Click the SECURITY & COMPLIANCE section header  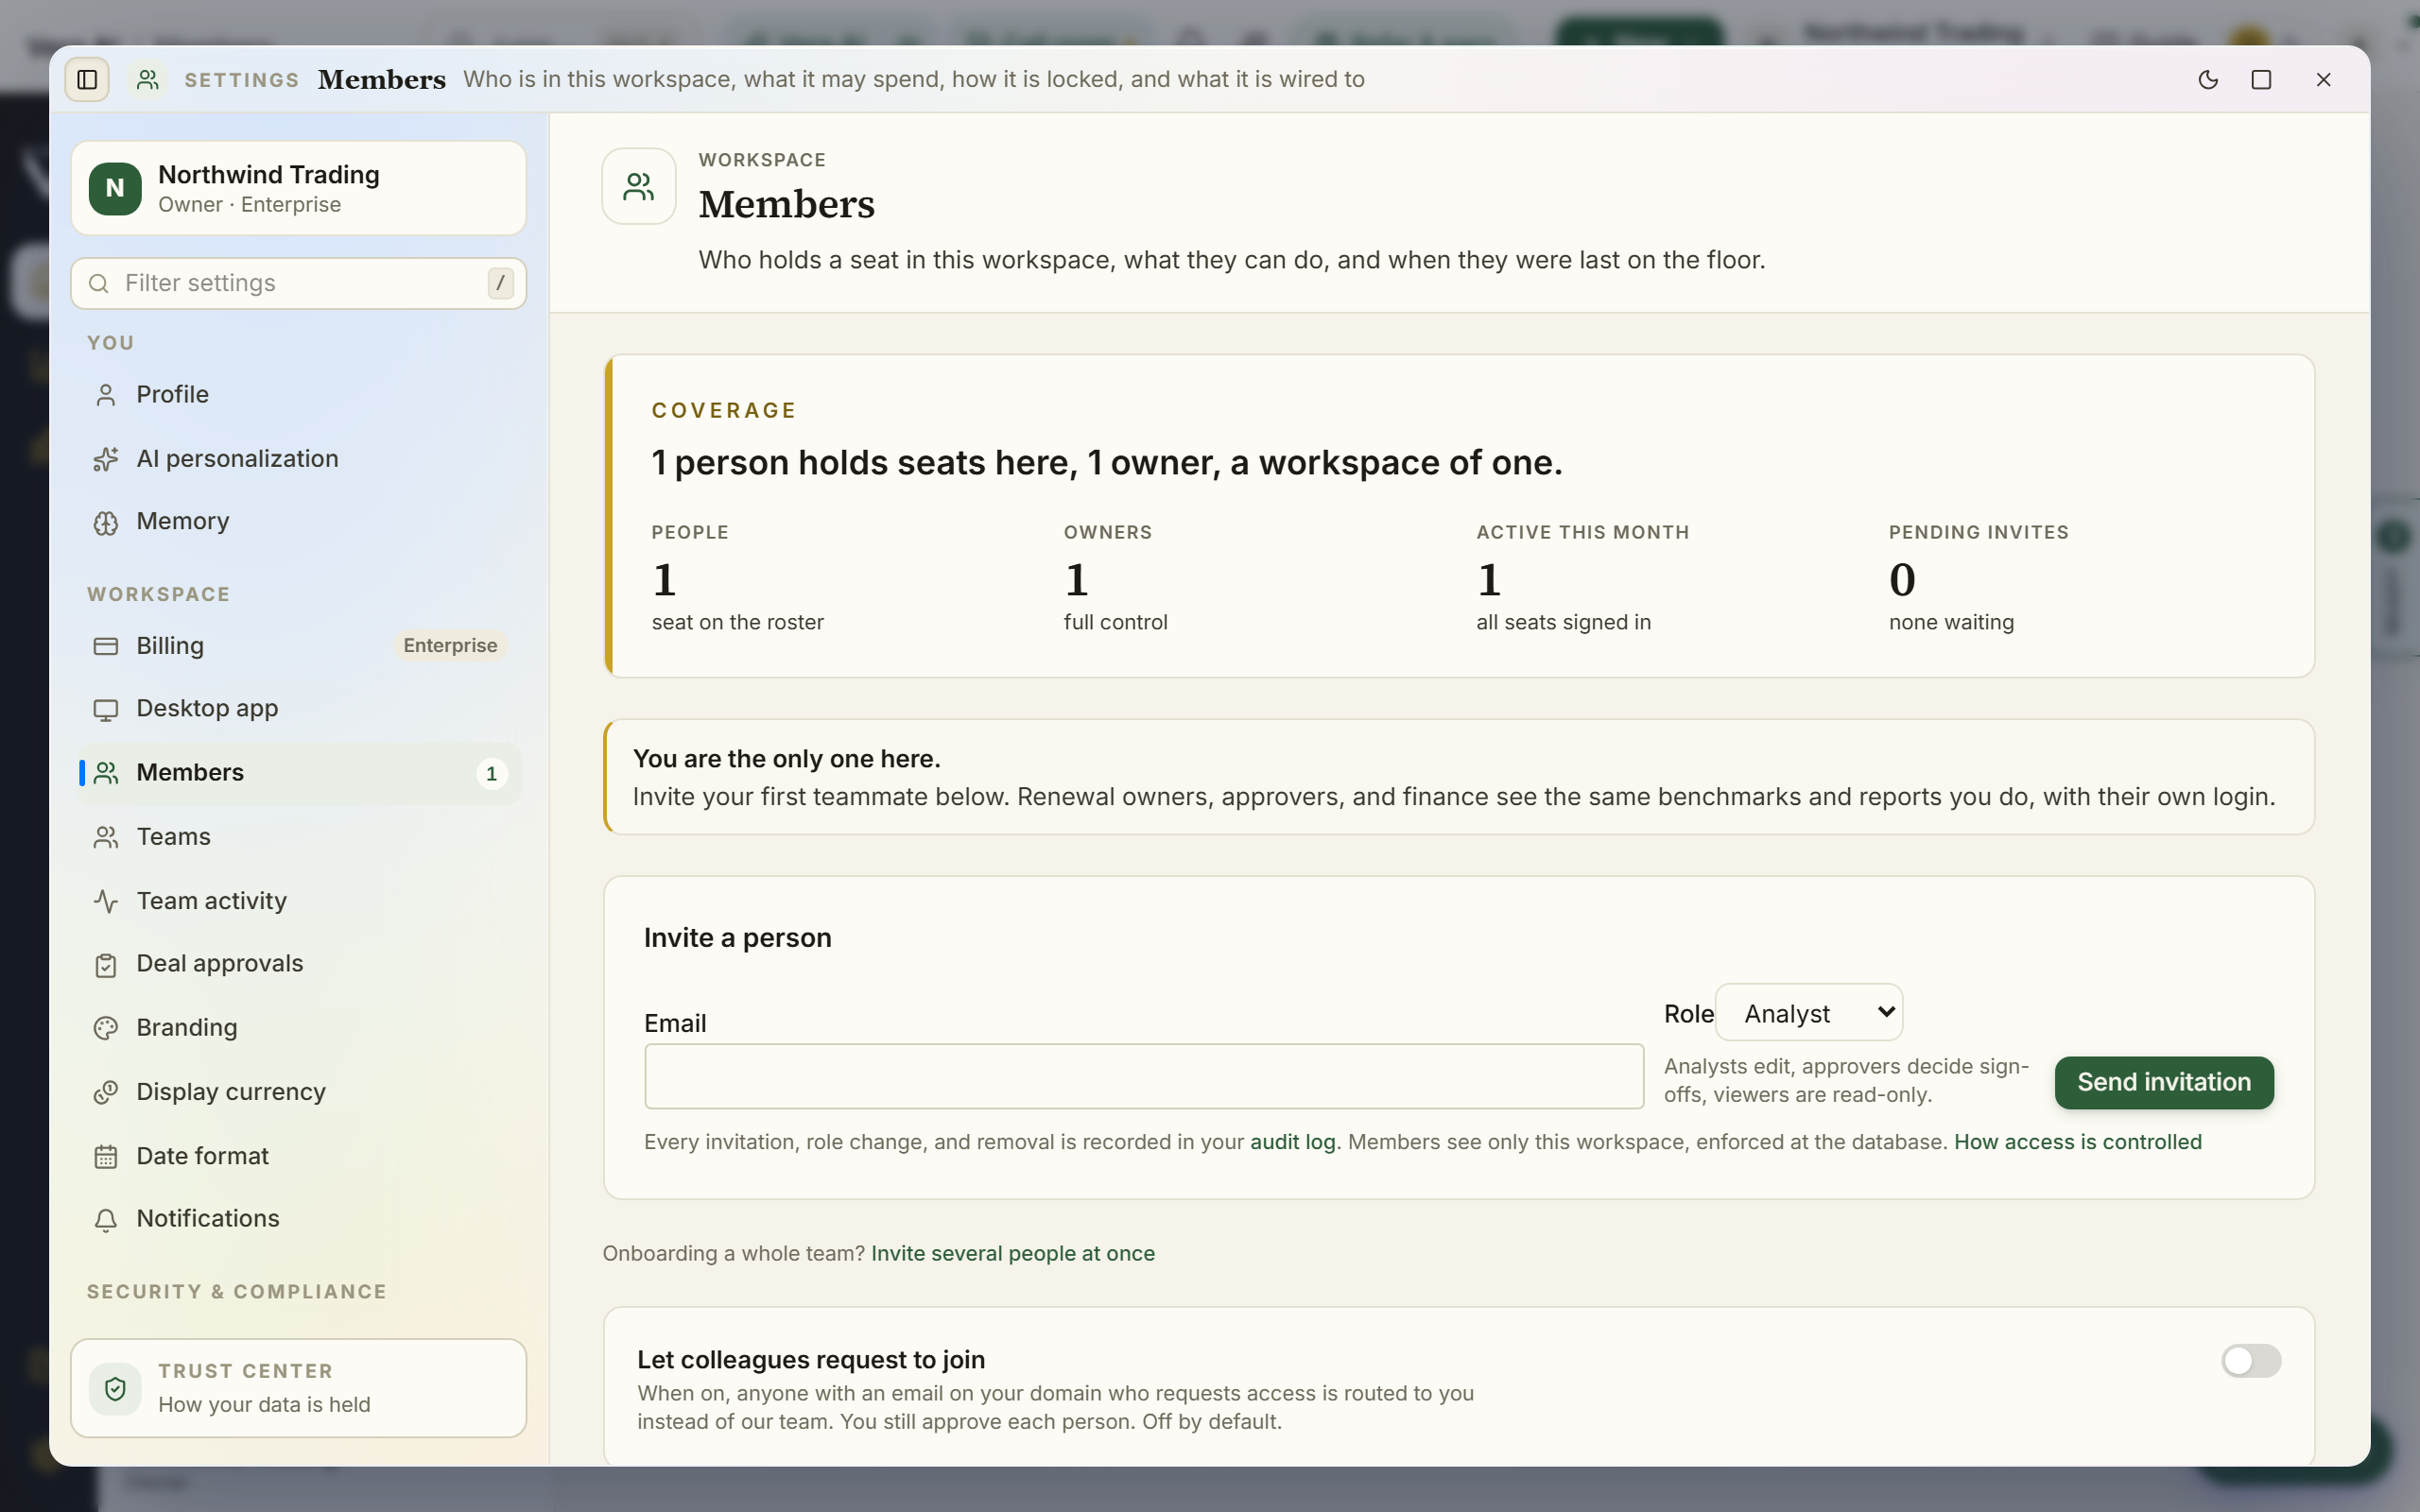pos(236,1292)
